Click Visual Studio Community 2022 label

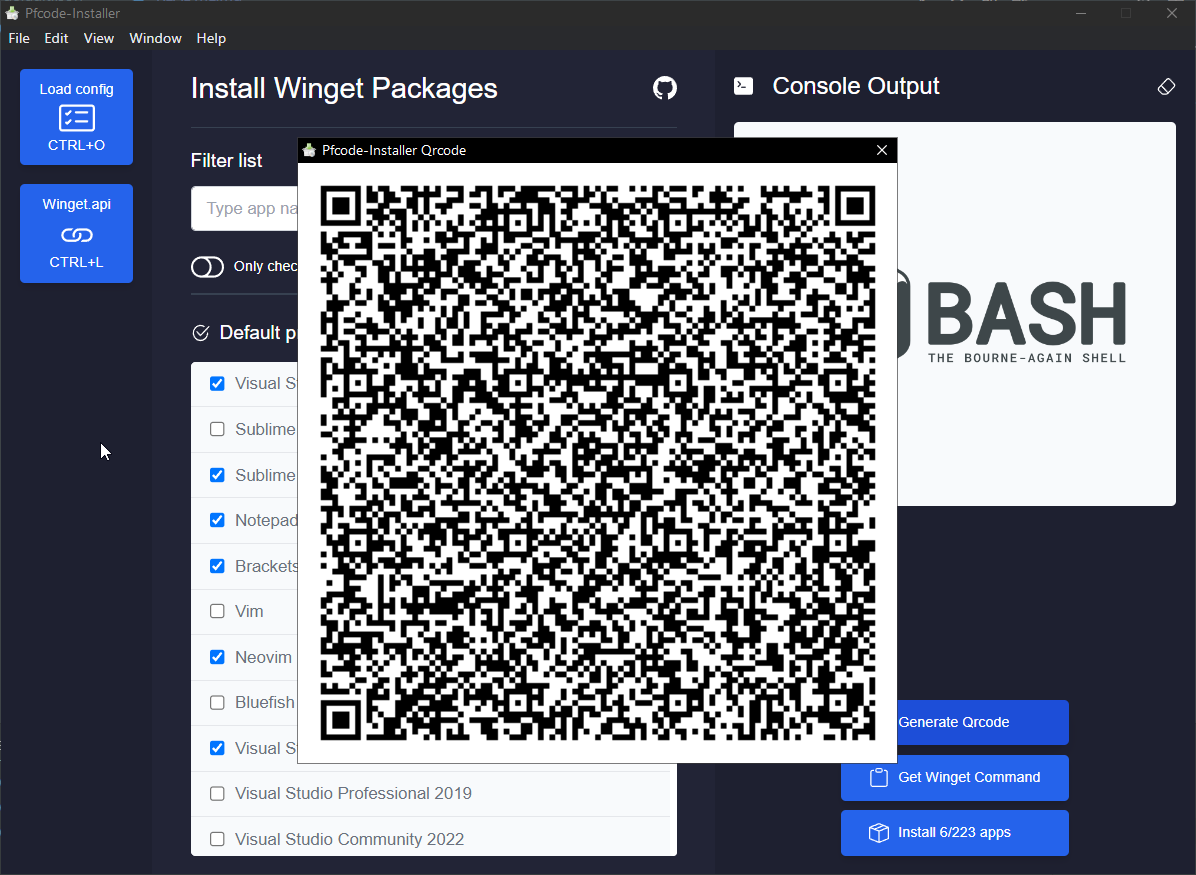(349, 839)
